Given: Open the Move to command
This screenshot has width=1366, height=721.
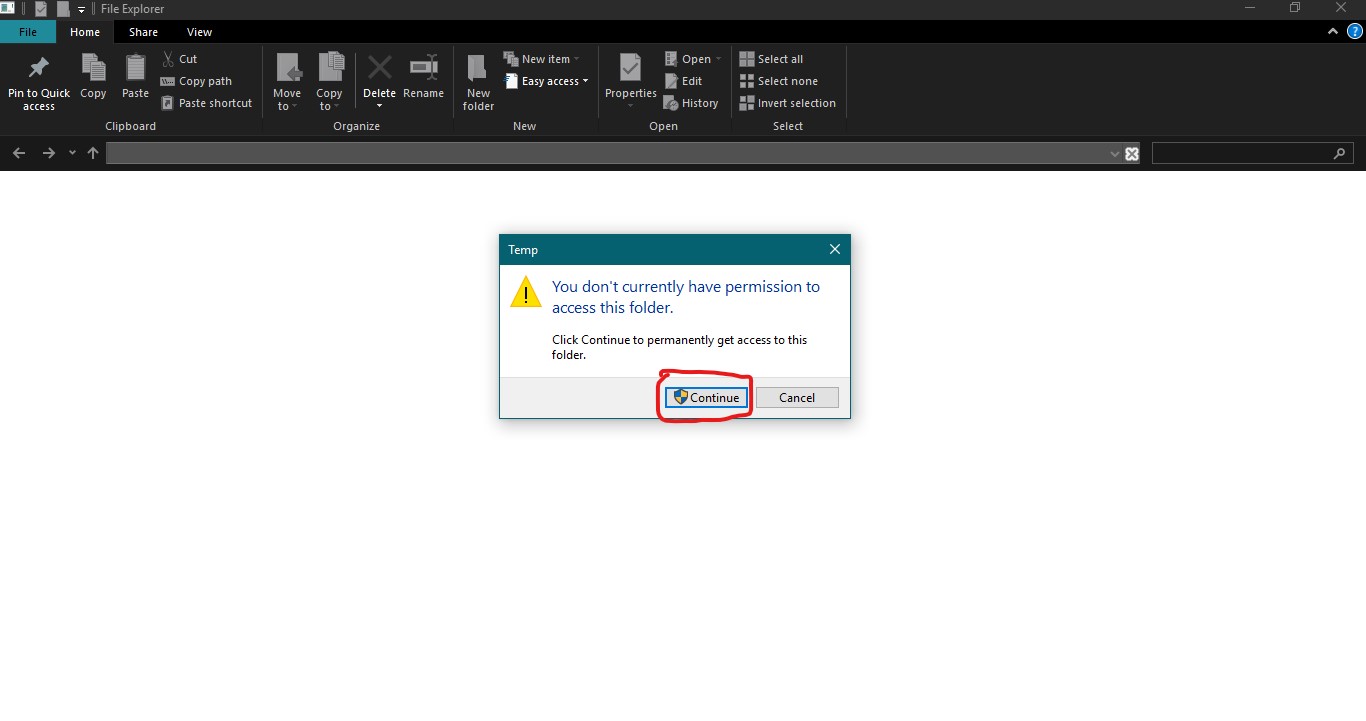Looking at the screenshot, I should (x=287, y=82).
